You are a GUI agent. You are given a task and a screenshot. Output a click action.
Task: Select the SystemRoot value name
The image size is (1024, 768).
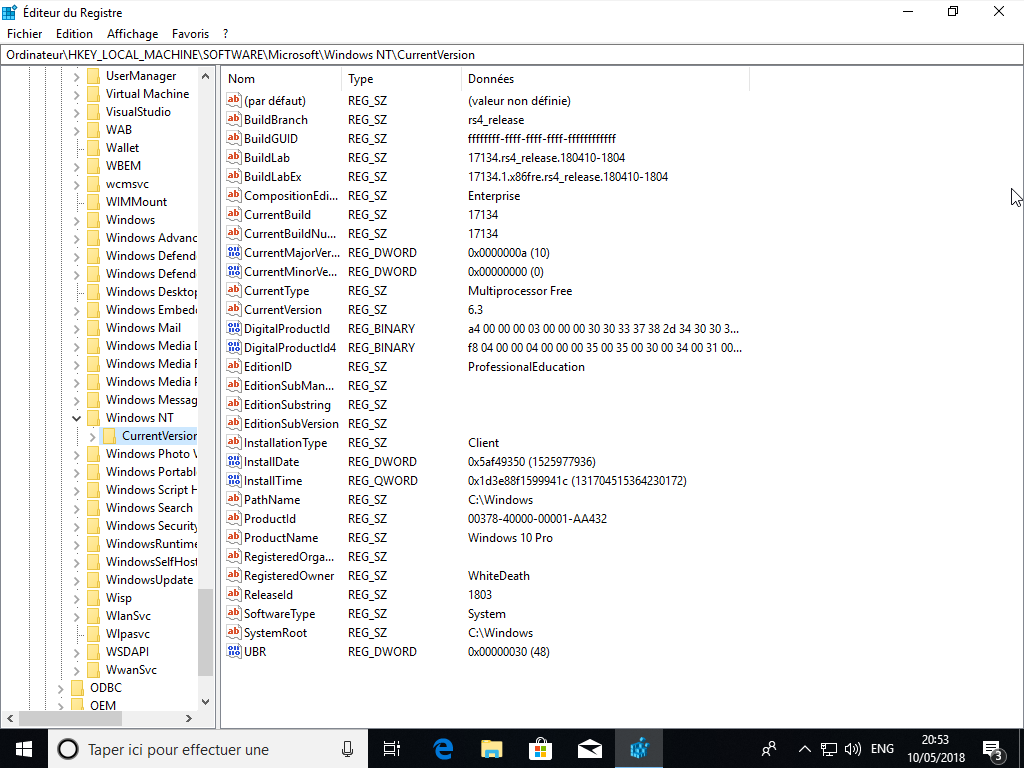click(x=275, y=632)
